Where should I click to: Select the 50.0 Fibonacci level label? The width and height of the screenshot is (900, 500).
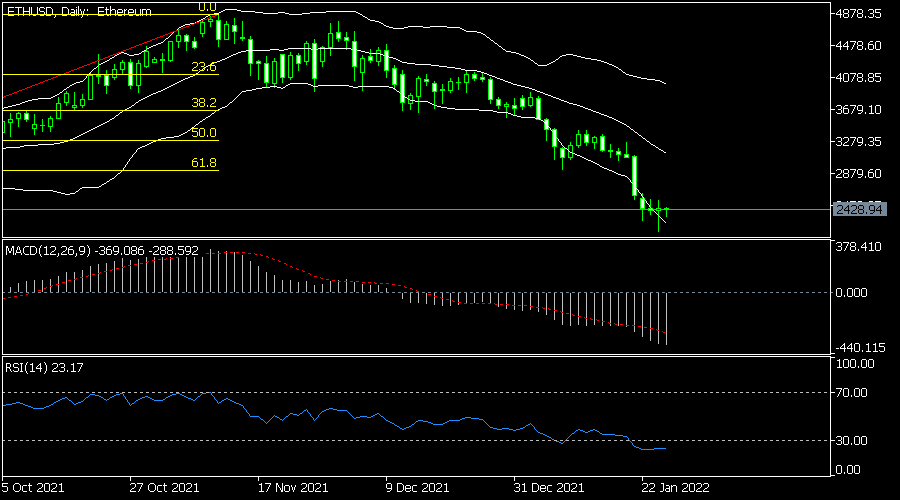click(204, 133)
